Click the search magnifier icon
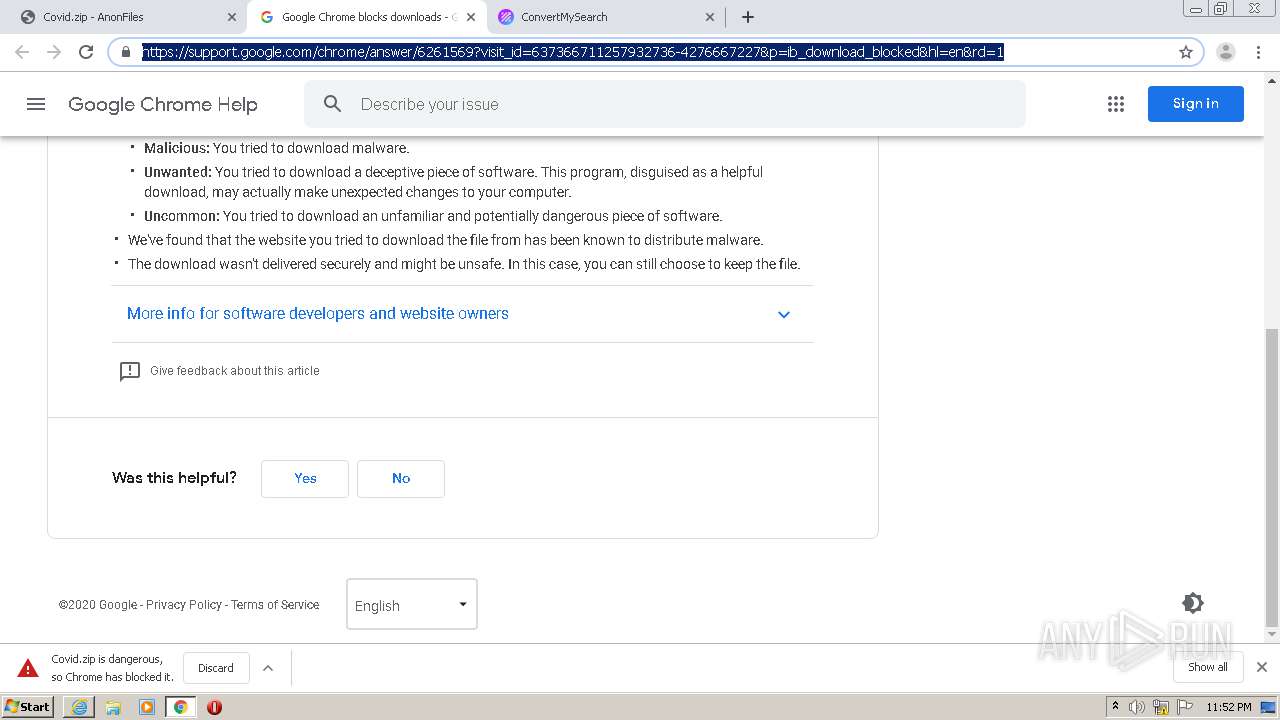 333,104
